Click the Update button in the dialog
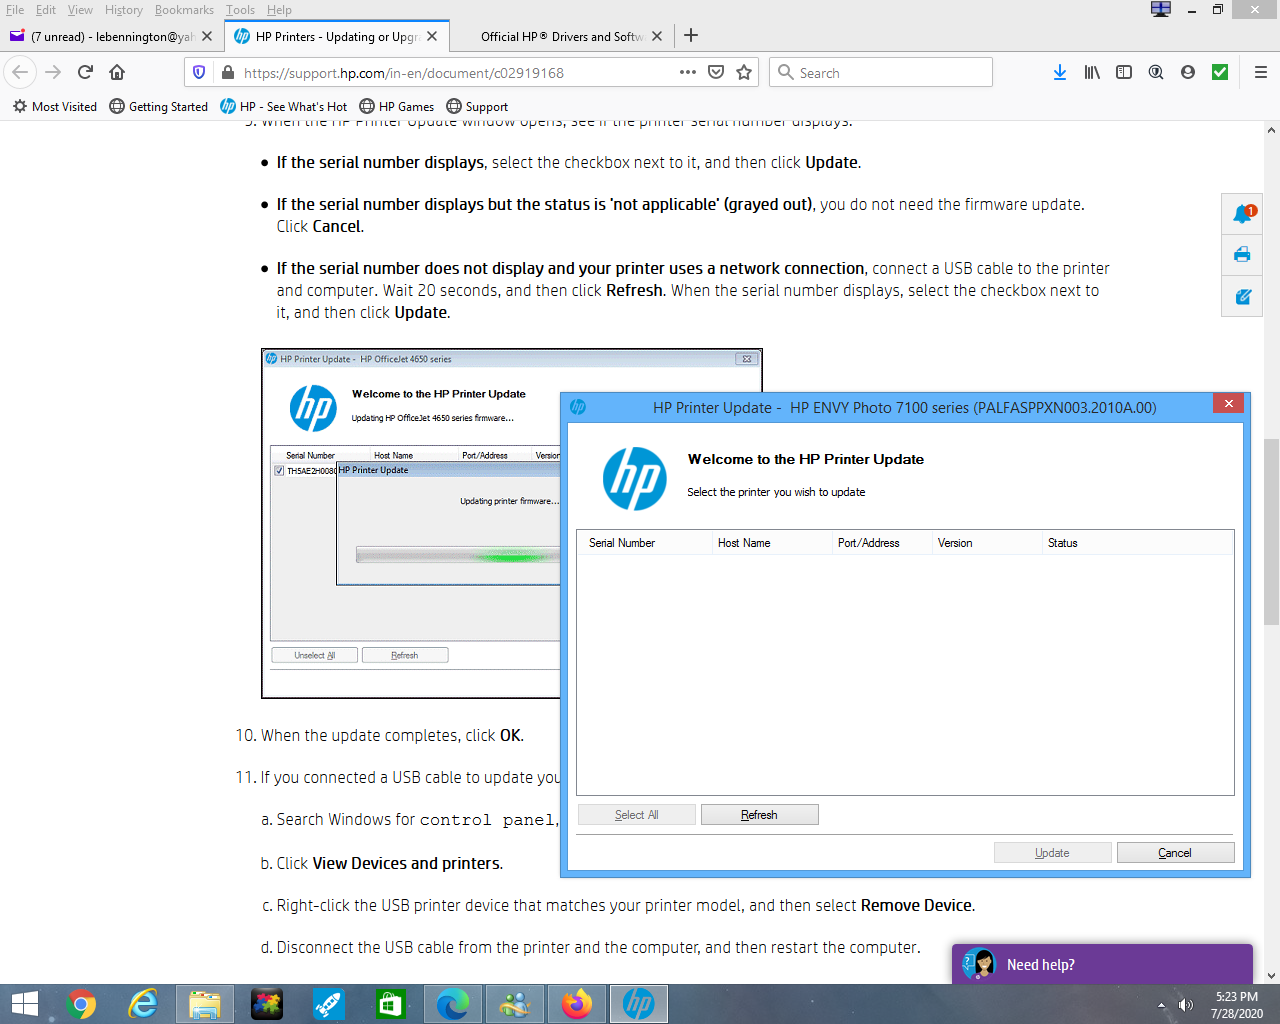Image resolution: width=1280 pixels, height=1024 pixels. [1052, 853]
